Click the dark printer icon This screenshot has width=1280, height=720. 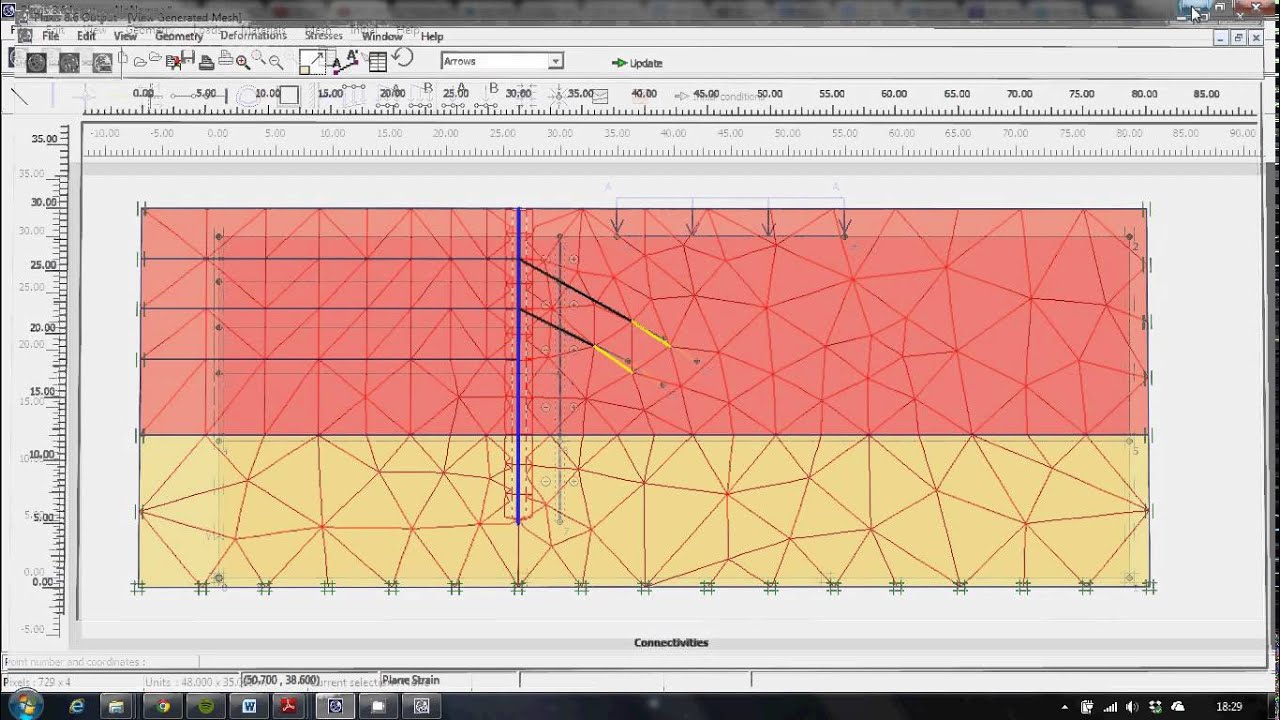point(206,62)
